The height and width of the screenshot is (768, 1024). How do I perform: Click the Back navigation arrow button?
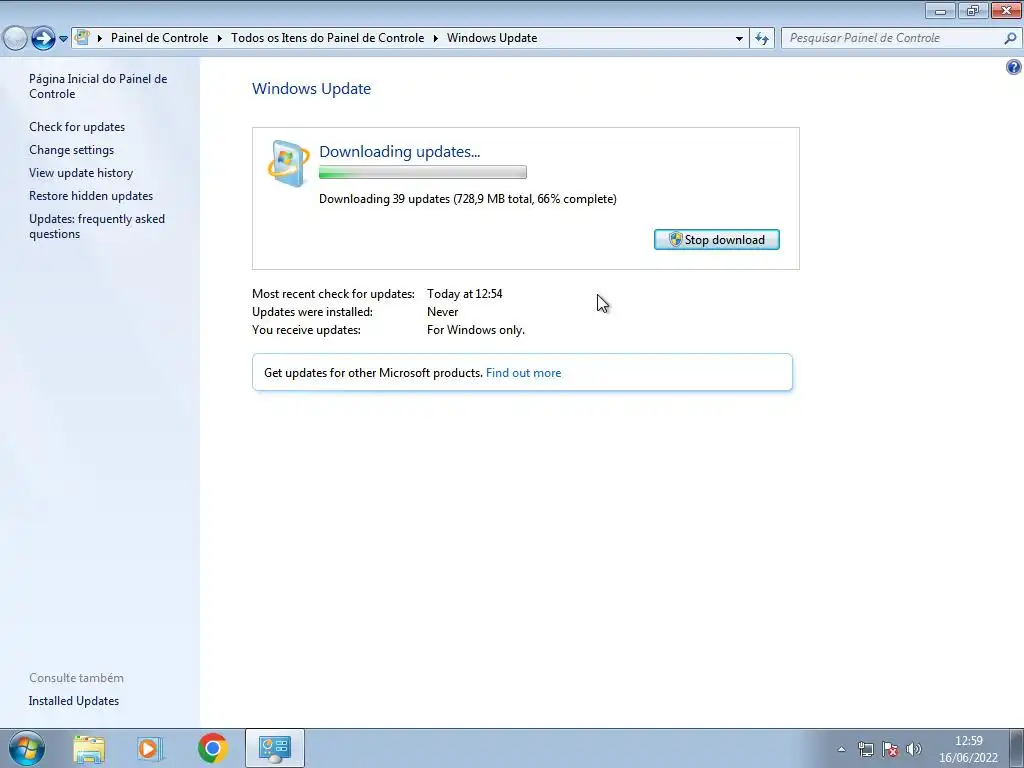click(15, 38)
